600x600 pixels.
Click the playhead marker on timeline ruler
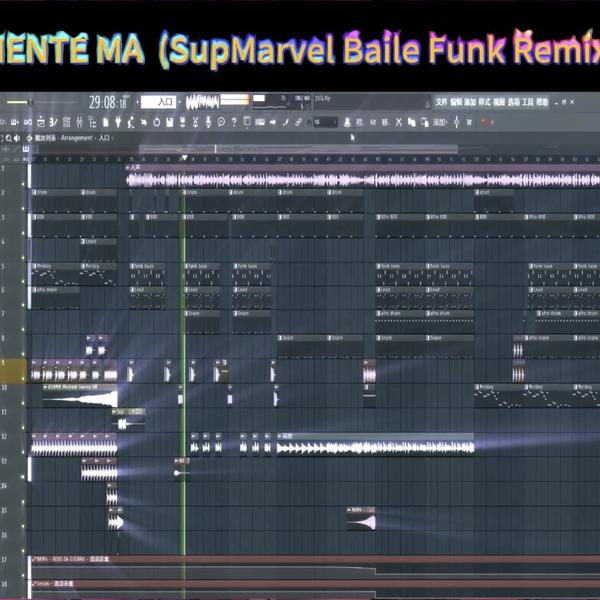tap(184, 158)
